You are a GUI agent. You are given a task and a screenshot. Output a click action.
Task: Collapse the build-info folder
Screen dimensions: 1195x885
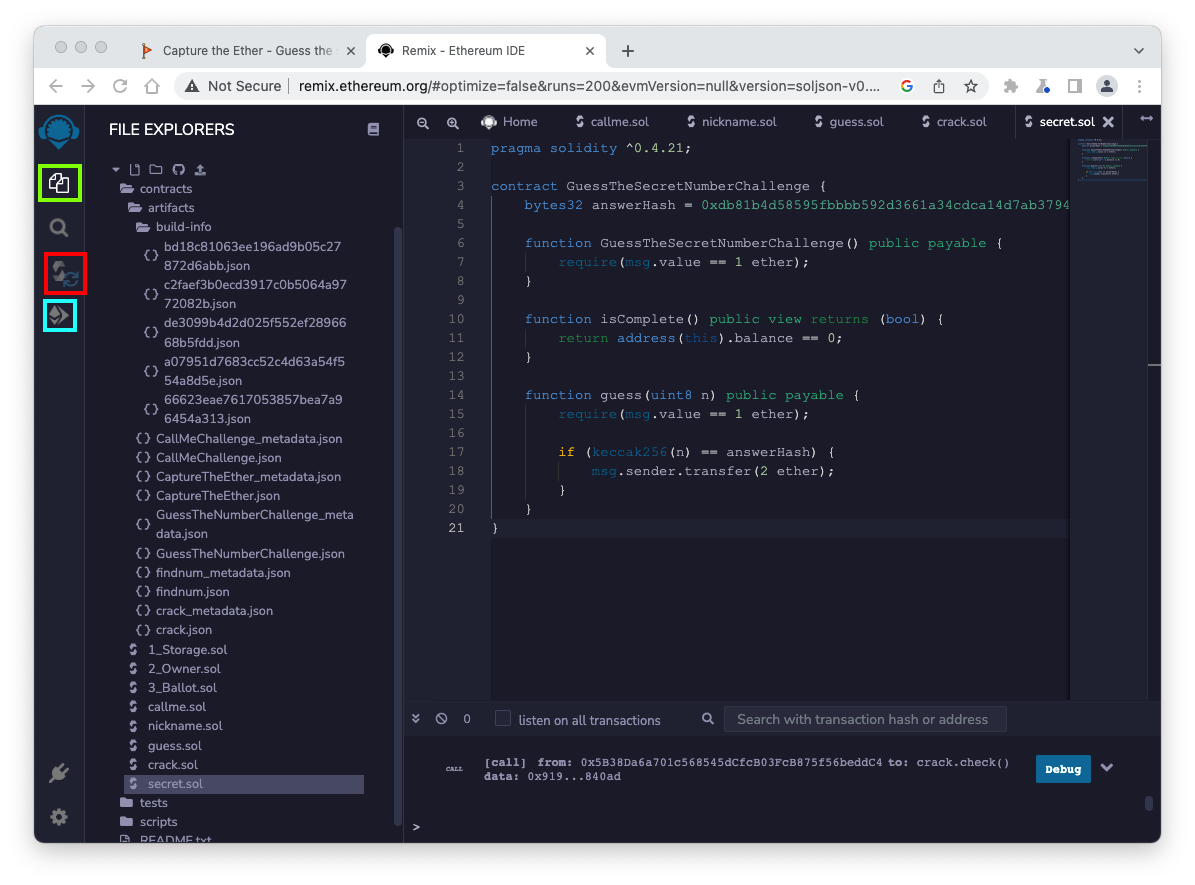coord(183,227)
